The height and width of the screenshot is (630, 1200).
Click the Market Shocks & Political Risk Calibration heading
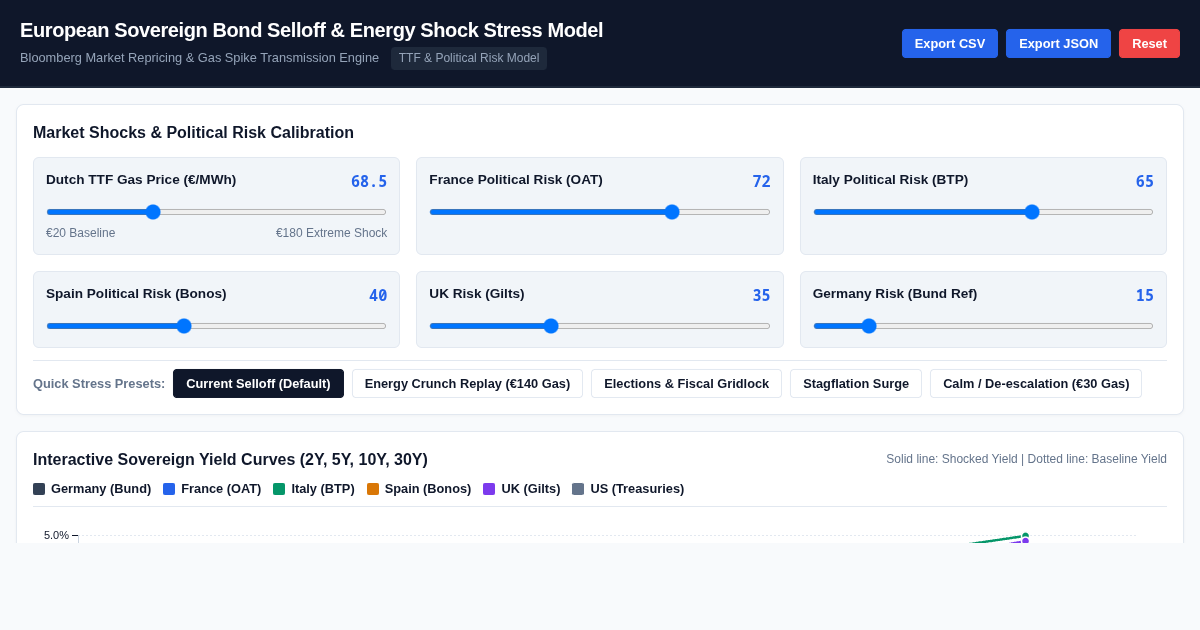coord(193,133)
